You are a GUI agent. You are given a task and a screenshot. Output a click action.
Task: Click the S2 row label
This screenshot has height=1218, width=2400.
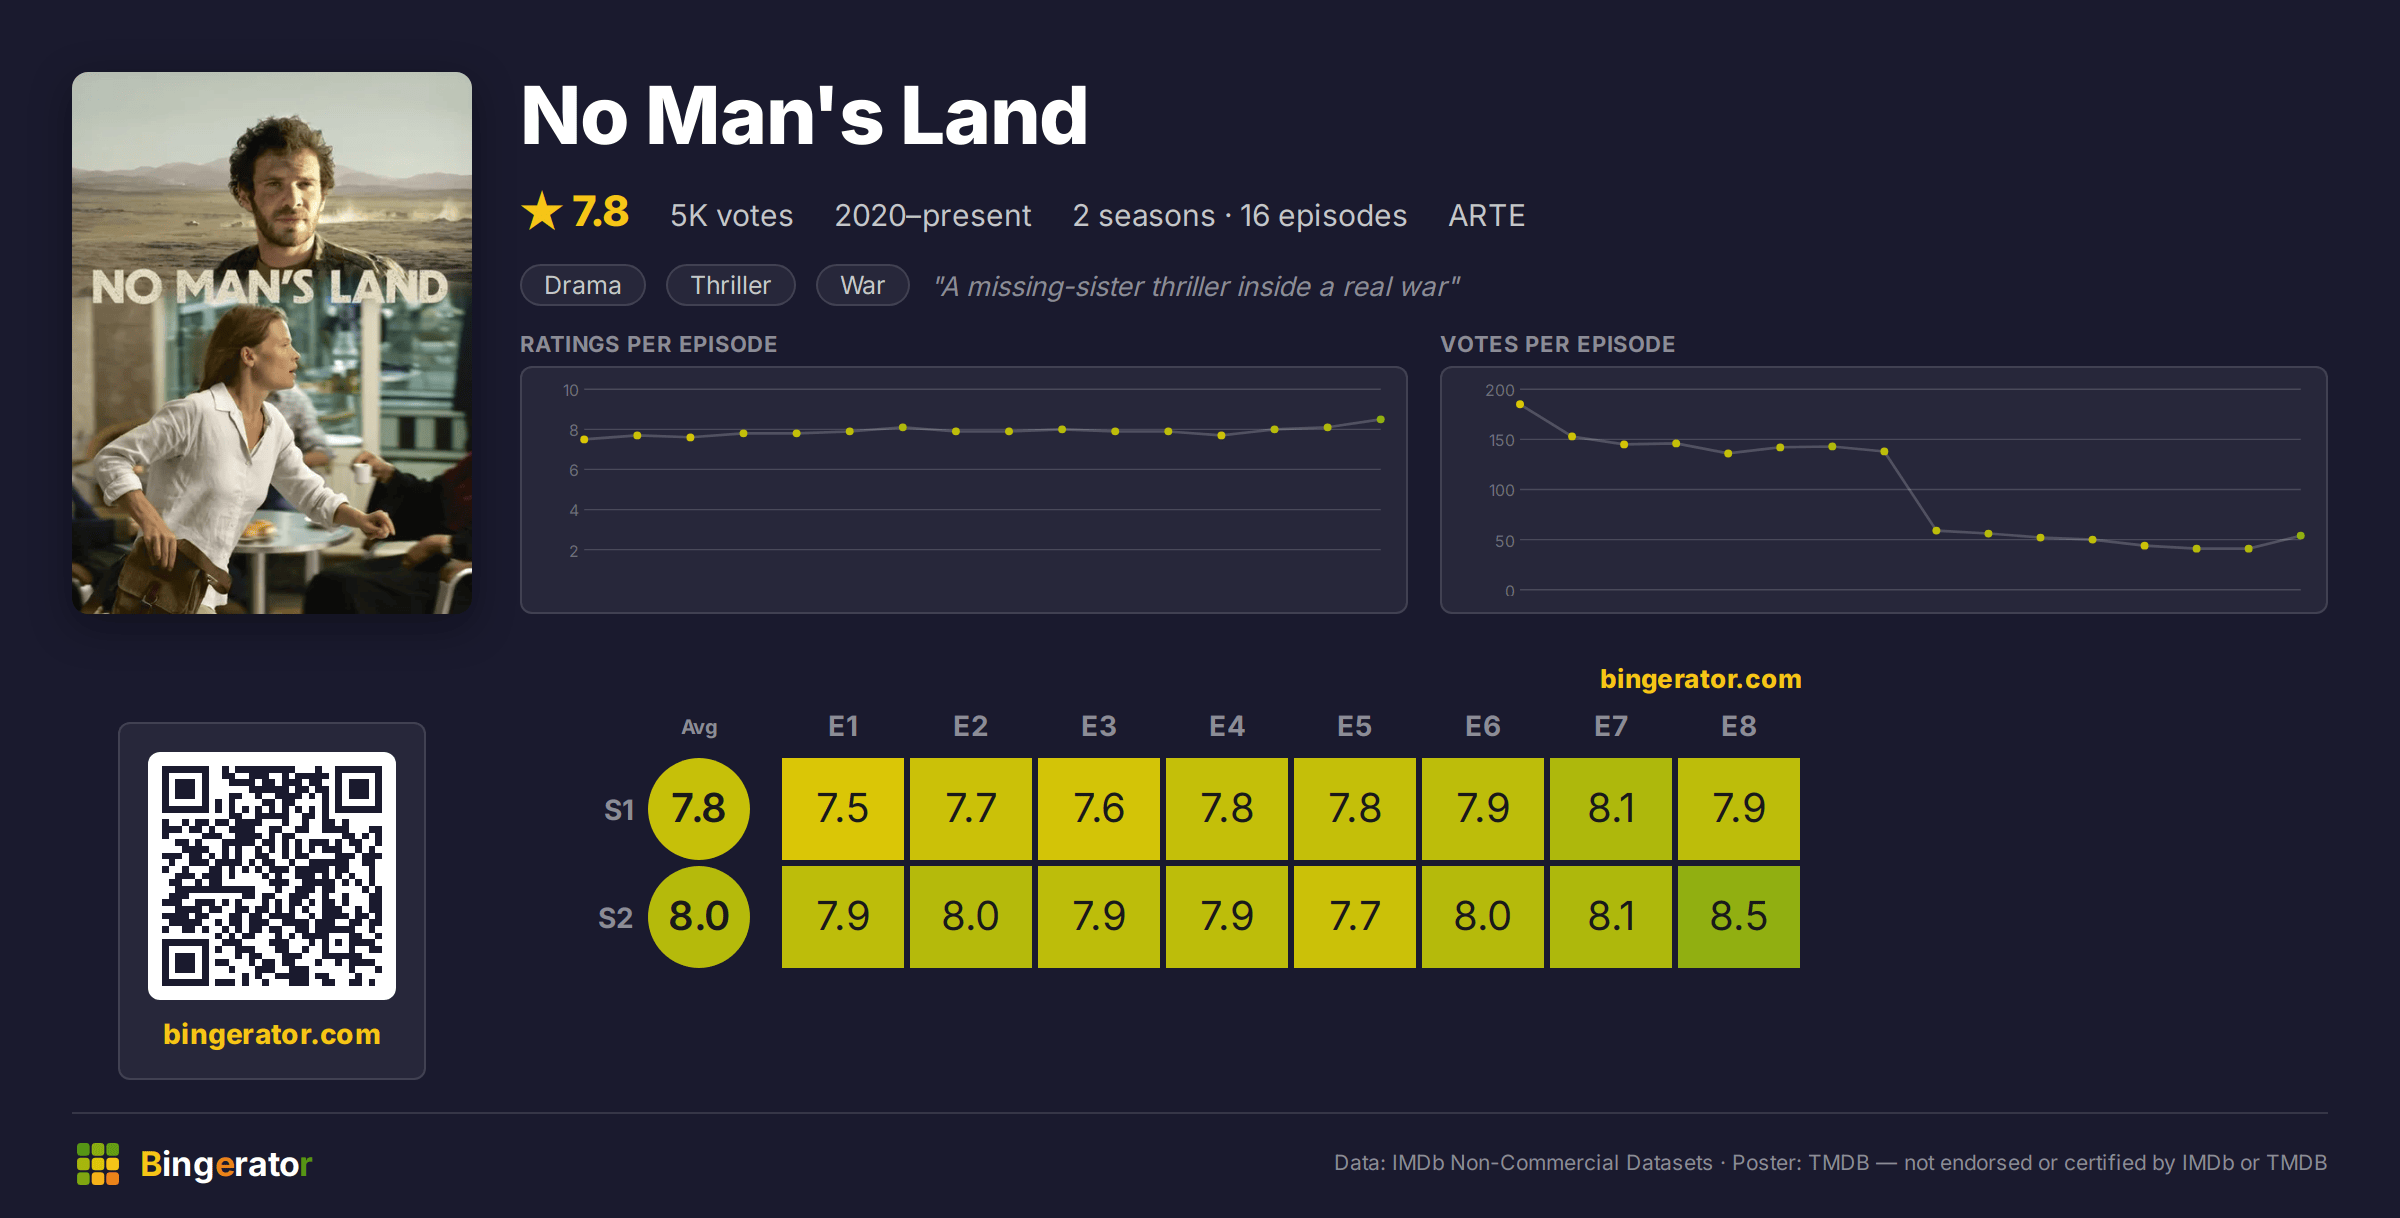(616, 918)
